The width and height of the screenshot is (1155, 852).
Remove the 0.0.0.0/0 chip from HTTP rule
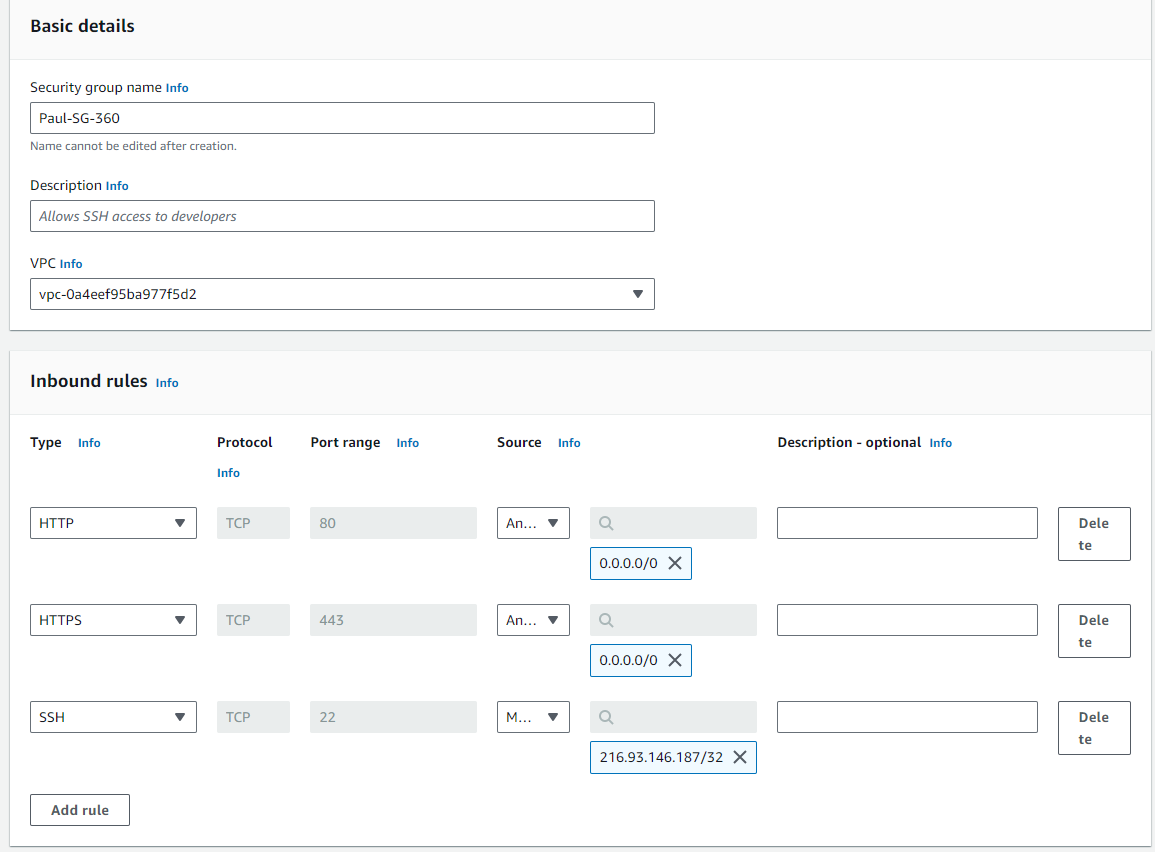pyautogui.click(x=675, y=563)
